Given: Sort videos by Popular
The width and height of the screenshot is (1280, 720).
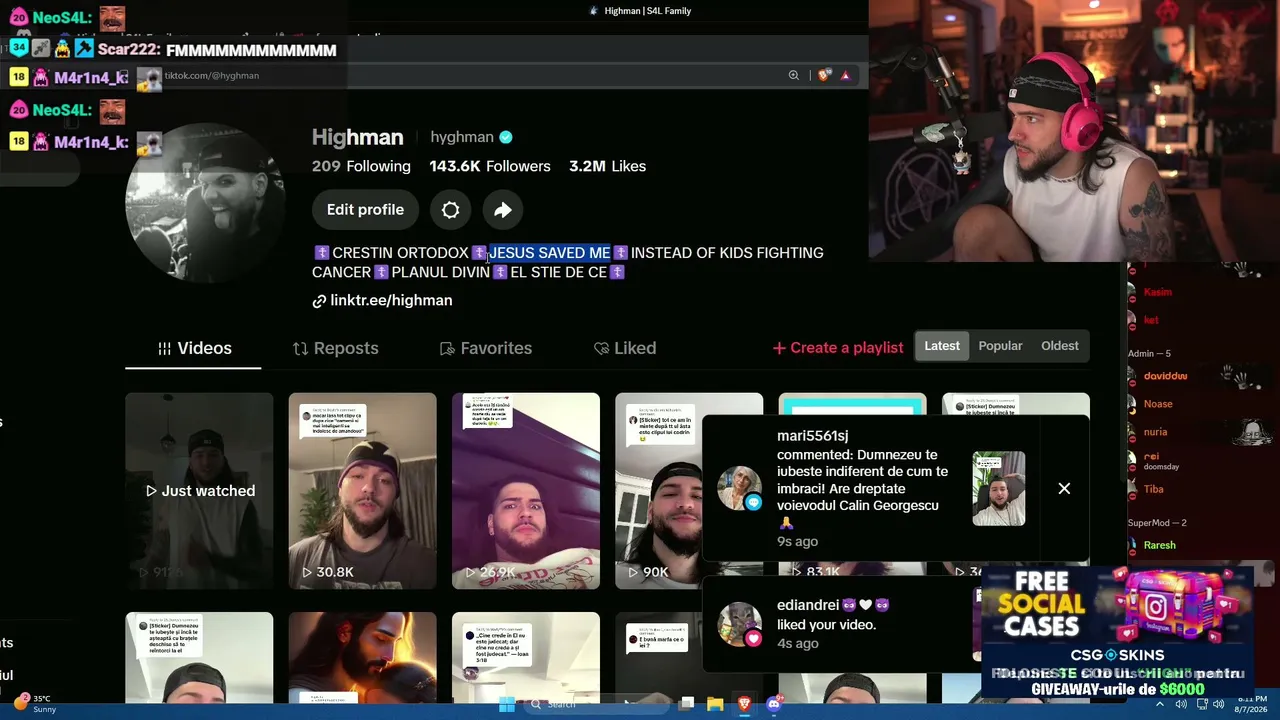Looking at the screenshot, I should point(1000,346).
